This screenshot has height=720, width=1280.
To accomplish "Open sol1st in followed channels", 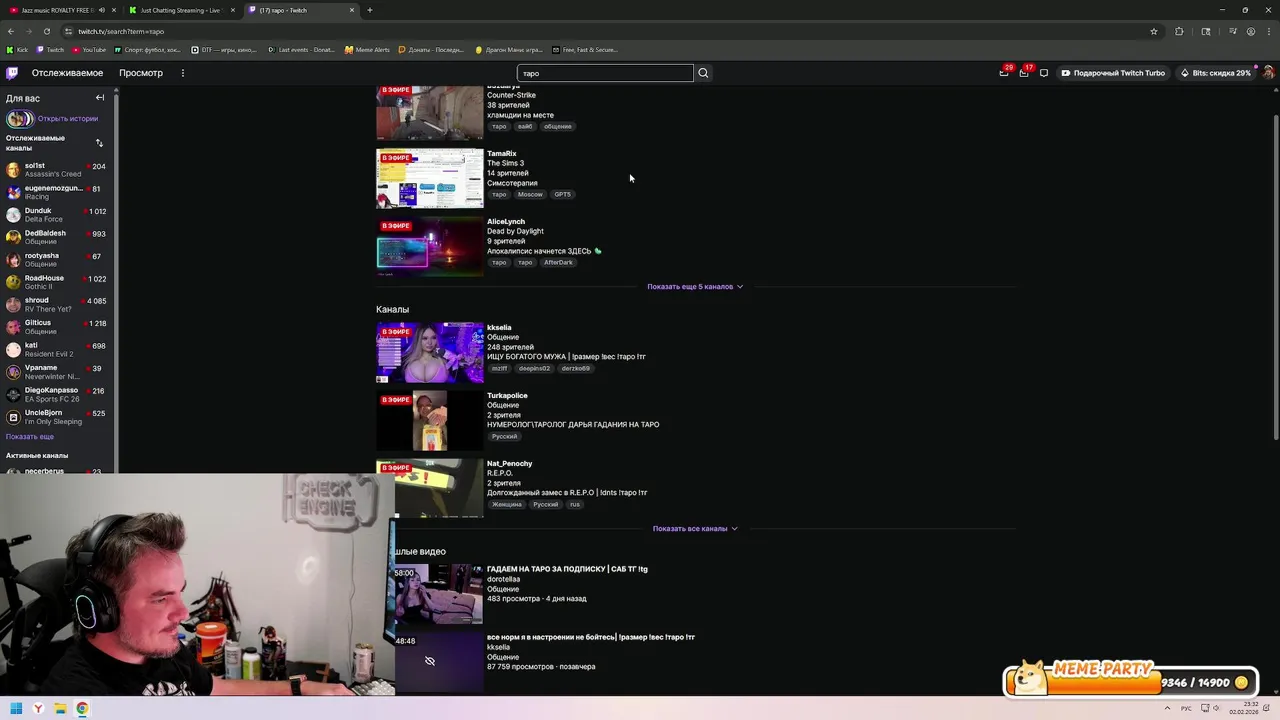I will click(58, 170).
